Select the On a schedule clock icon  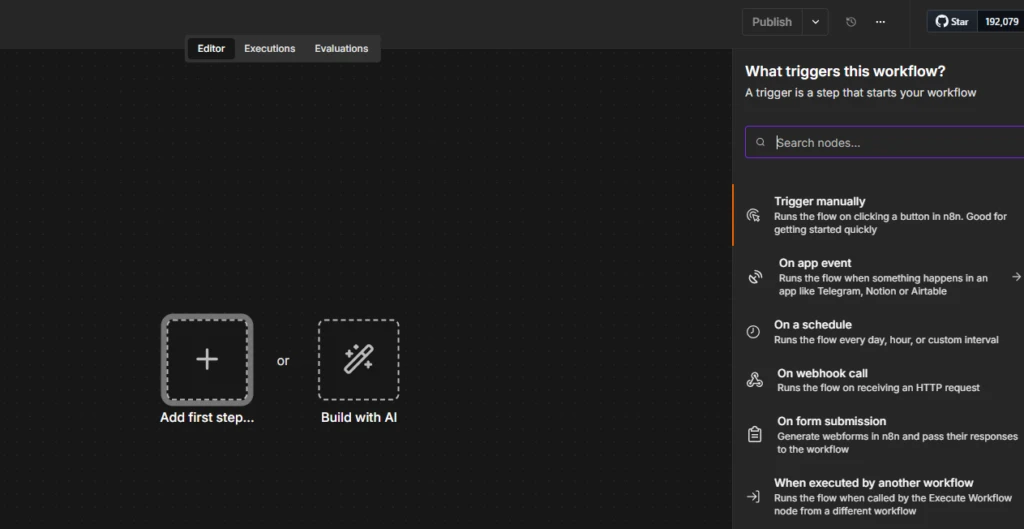coord(753,332)
